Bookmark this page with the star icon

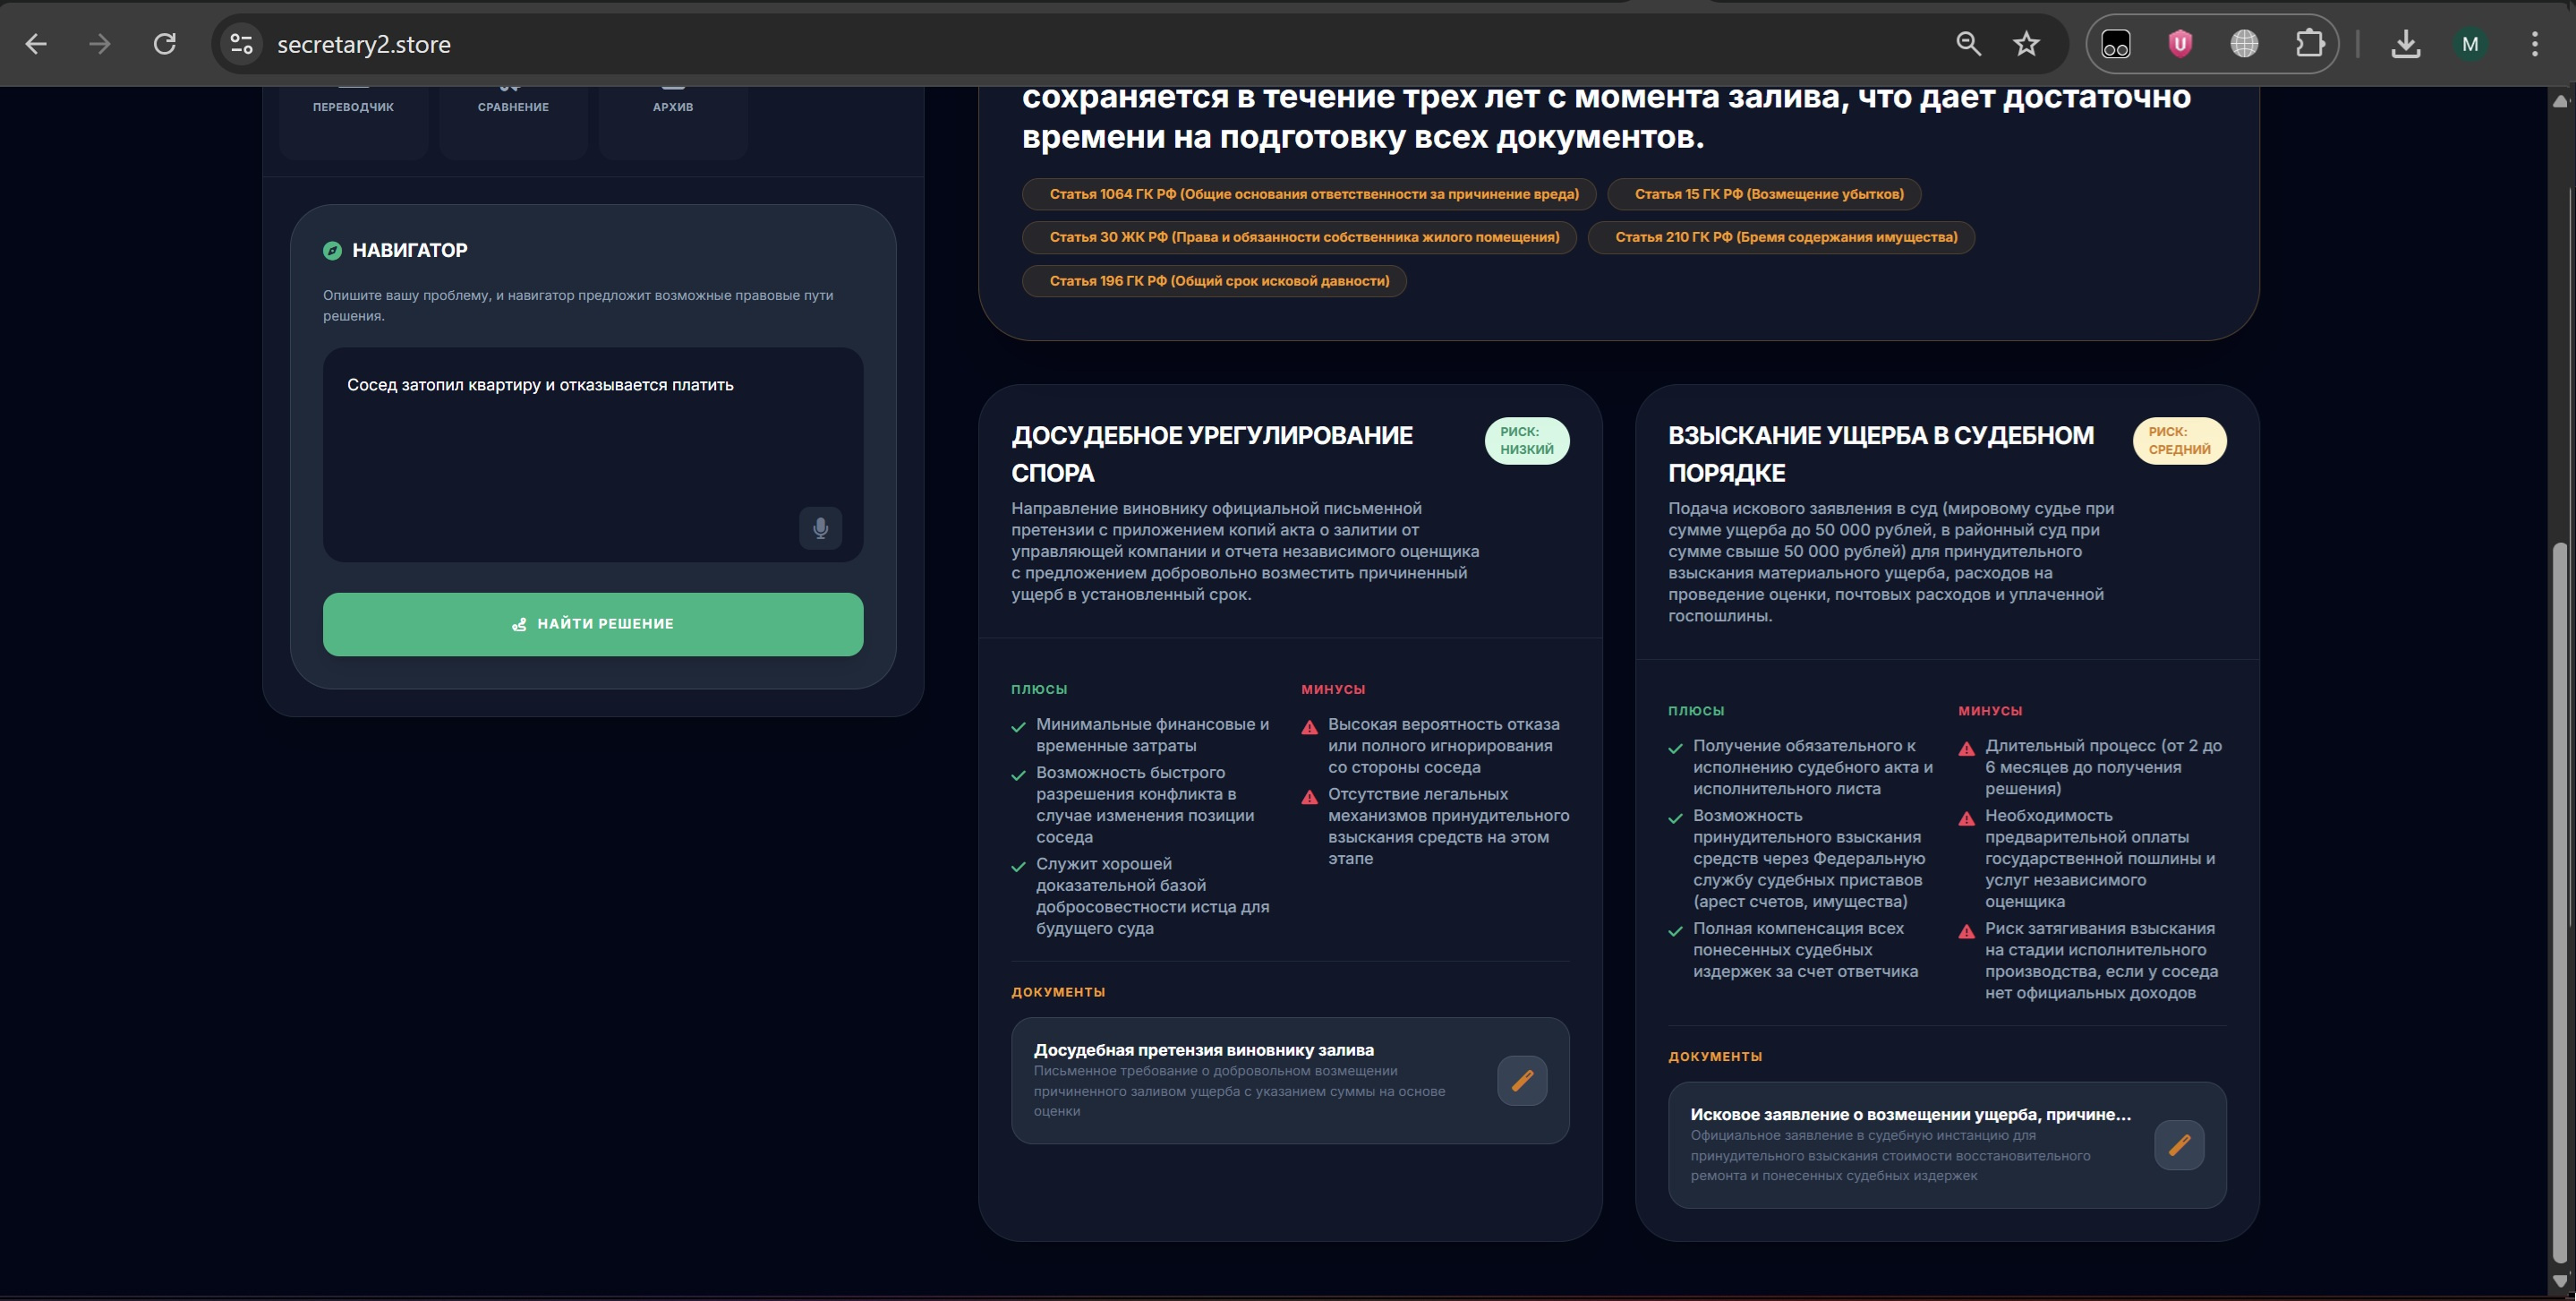(2026, 44)
